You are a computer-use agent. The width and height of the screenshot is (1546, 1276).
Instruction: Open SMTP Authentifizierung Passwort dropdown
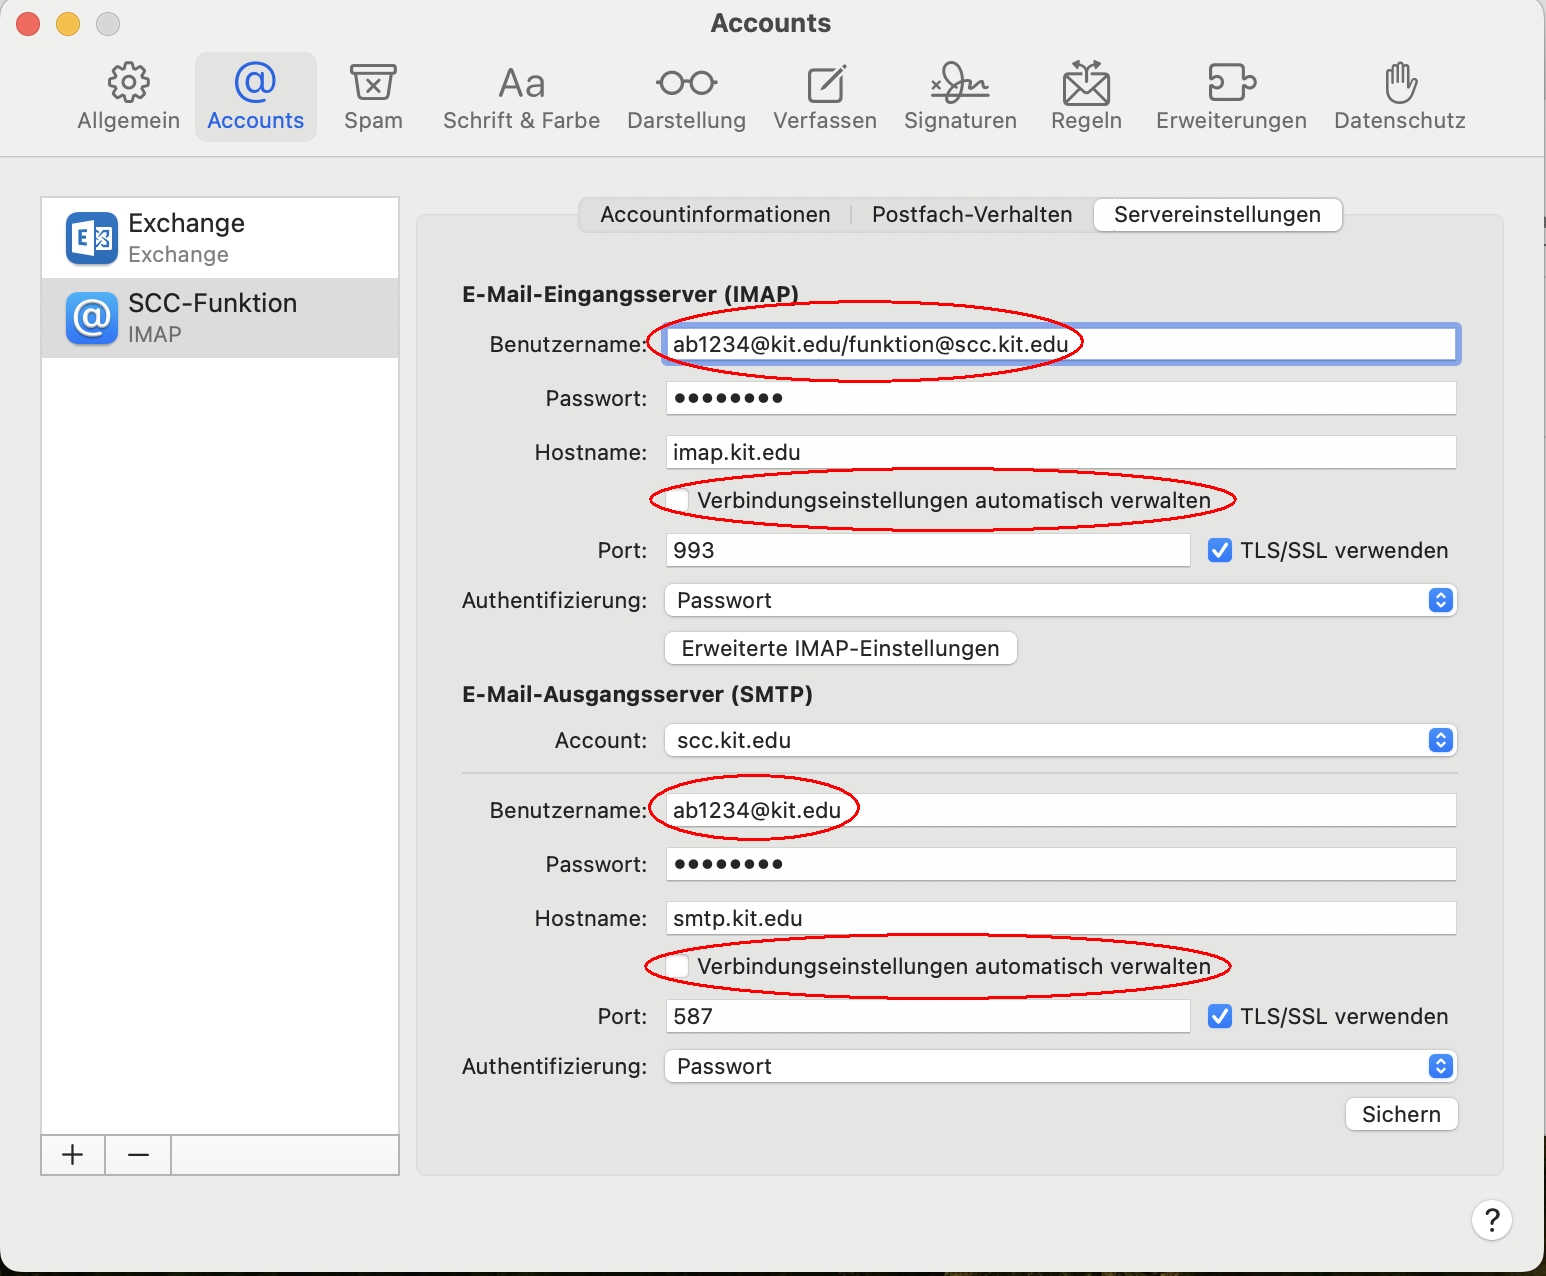point(1060,1066)
